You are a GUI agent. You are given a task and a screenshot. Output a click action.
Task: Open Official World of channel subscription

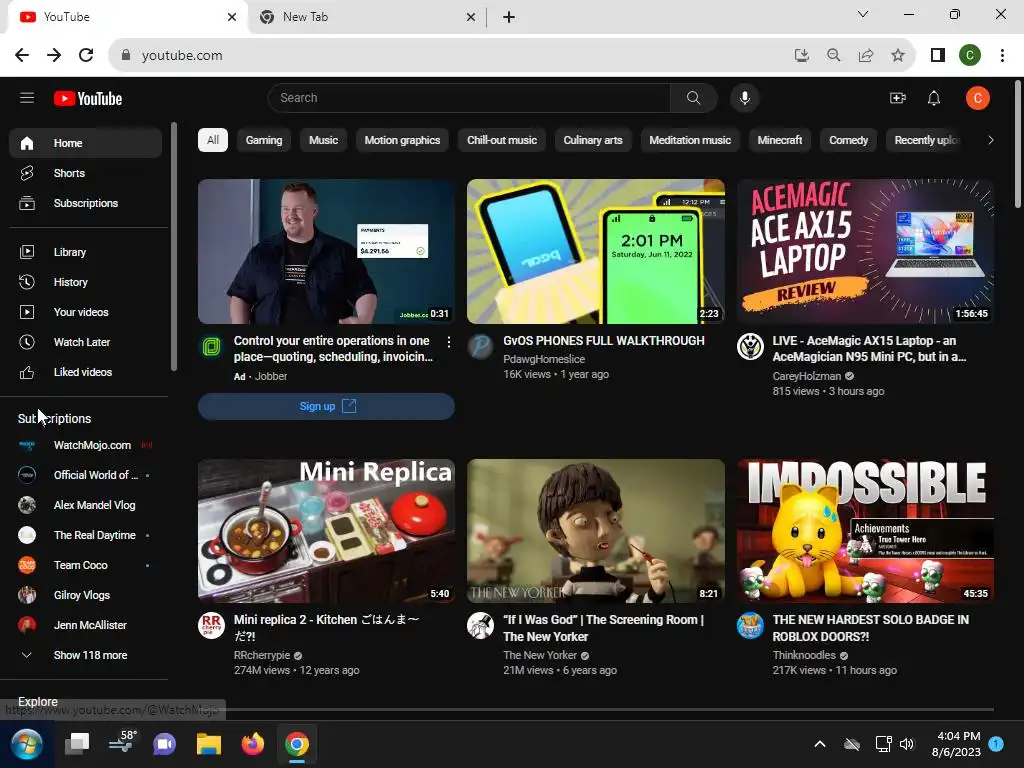(x=86, y=475)
